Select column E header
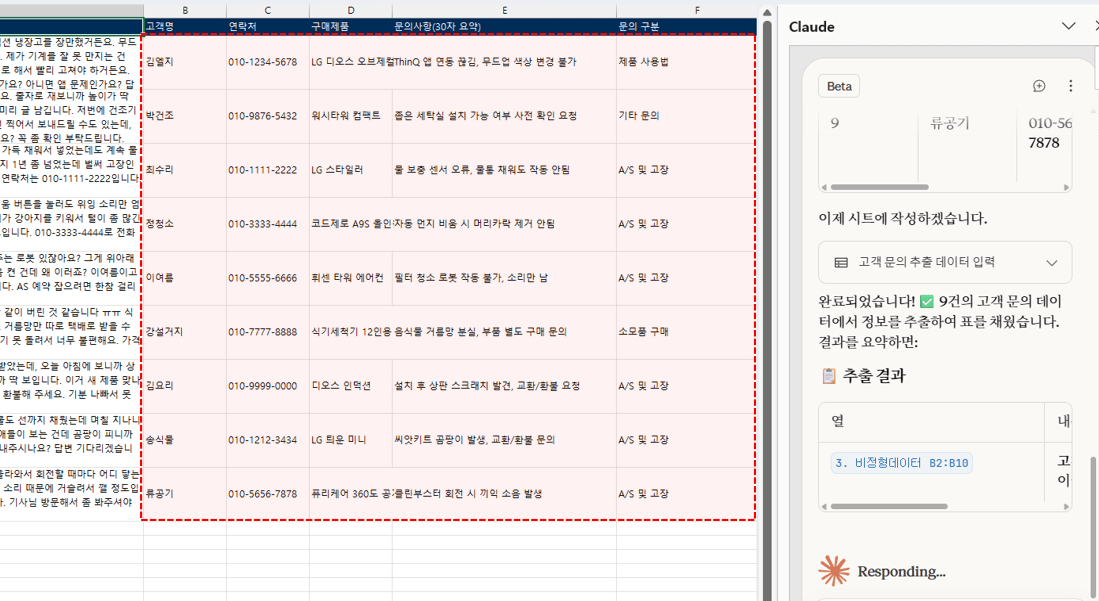 pos(503,8)
